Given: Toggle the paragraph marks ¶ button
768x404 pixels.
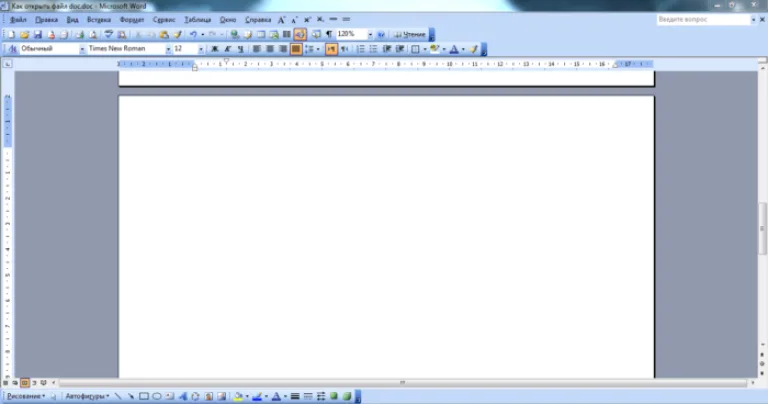Looking at the screenshot, I should pyautogui.click(x=329, y=34).
